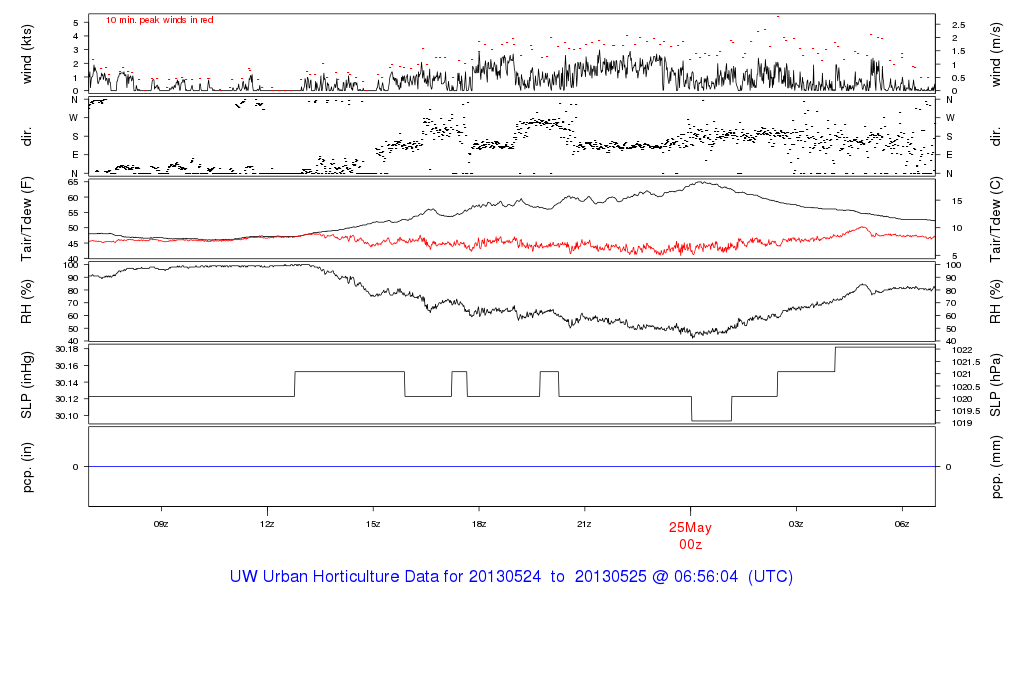Click the '09z' time axis tick label
Screen dimensions: 1024x700
pos(161,524)
